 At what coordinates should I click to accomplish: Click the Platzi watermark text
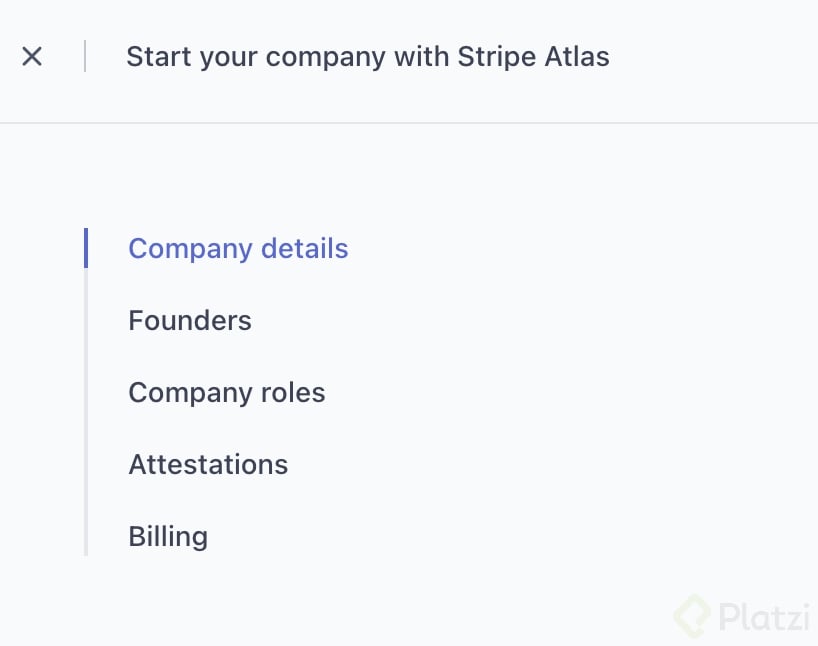coord(764,617)
